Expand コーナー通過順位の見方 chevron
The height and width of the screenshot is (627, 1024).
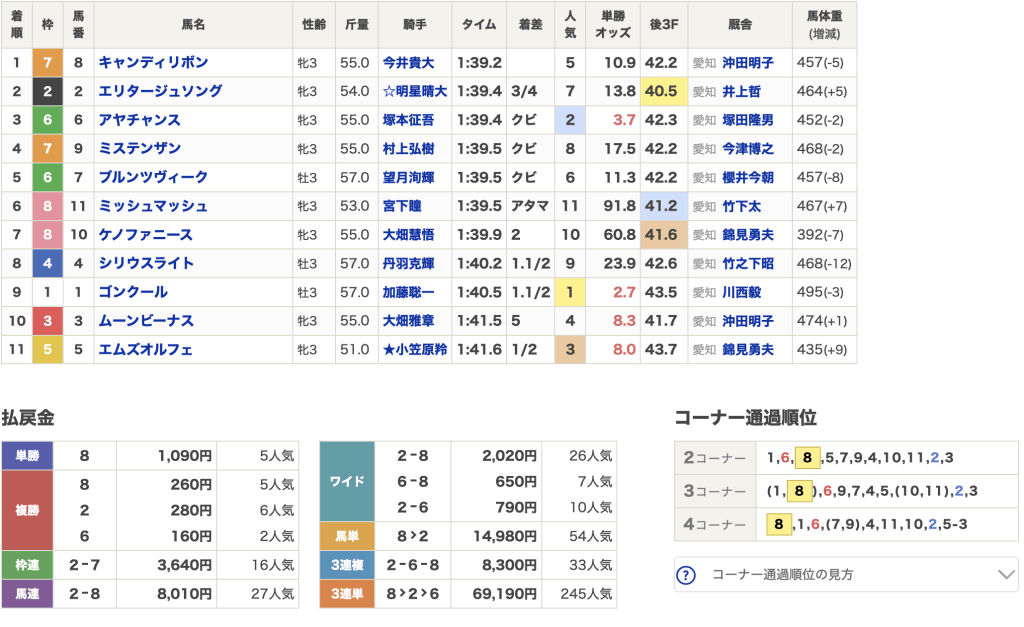[x=1006, y=575]
